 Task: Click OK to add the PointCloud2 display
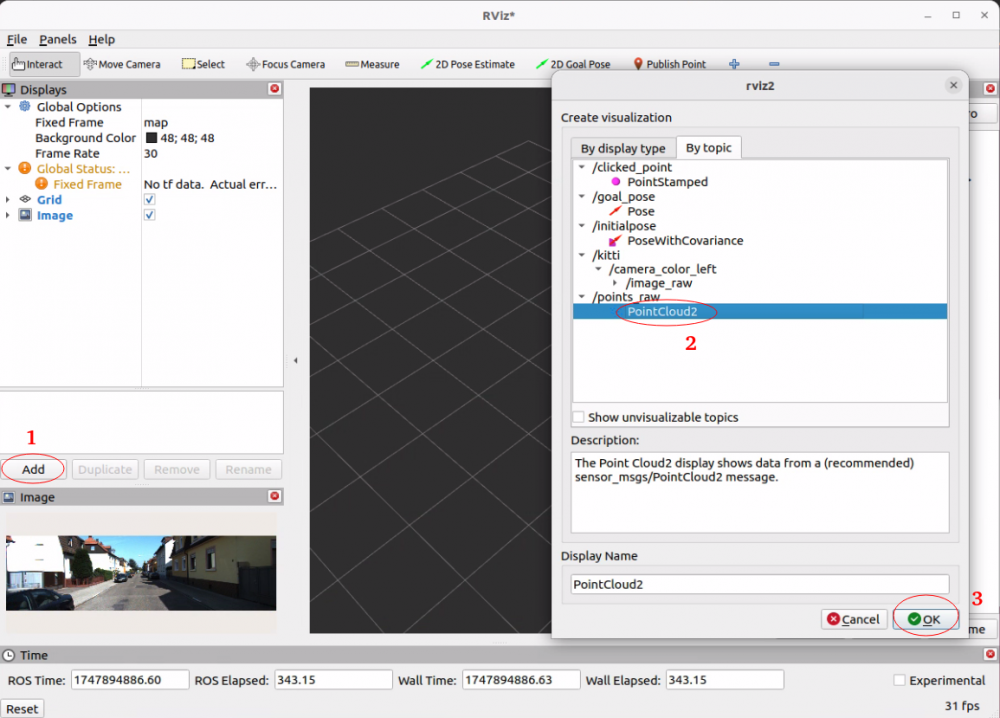tap(925, 618)
